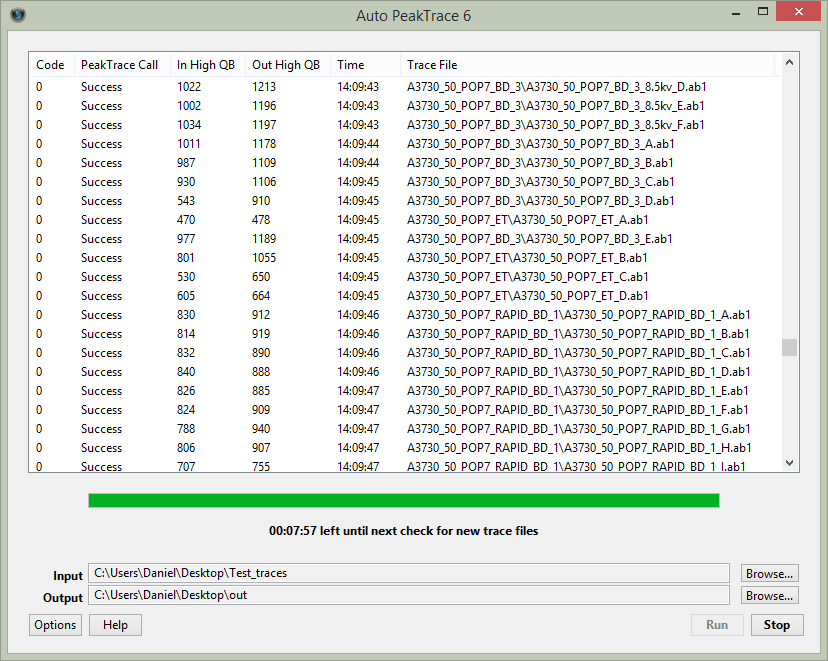Select the A3730_50_POP7_BD_3_D.ab1 trace file
This screenshot has height=661, width=828.
tap(541, 201)
